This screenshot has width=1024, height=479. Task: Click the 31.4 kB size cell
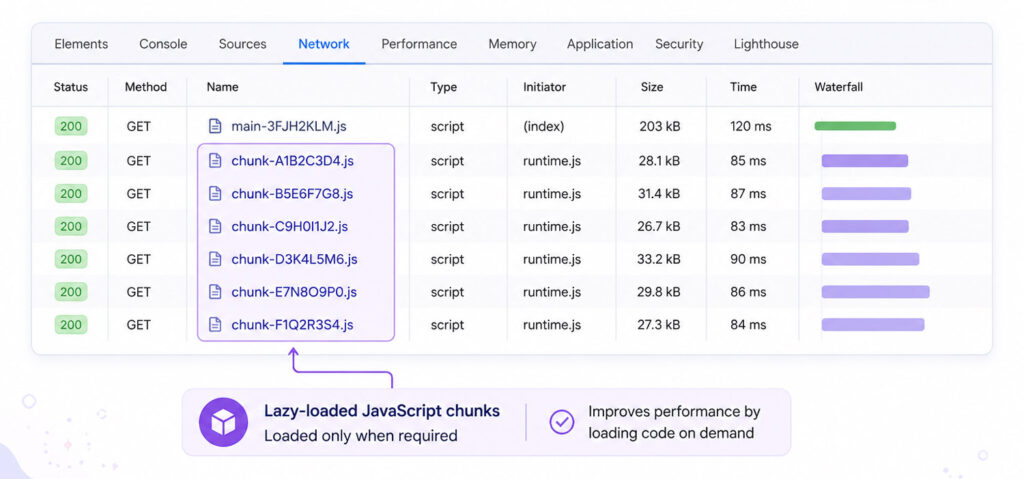click(x=659, y=193)
